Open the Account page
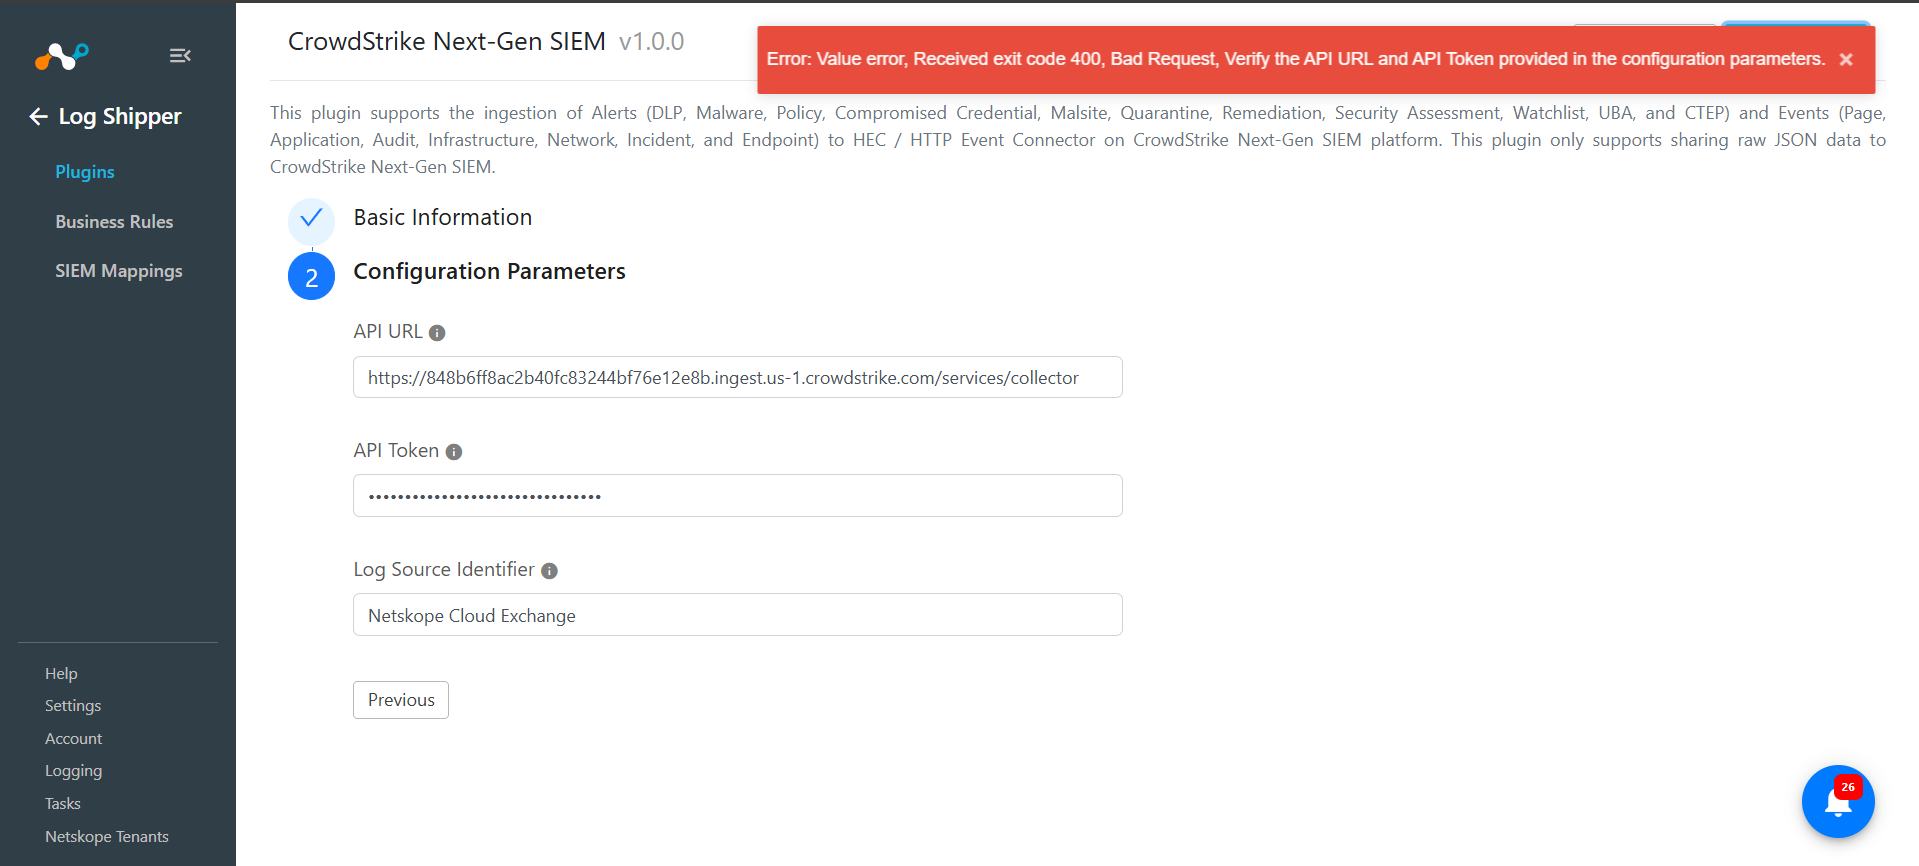The width and height of the screenshot is (1919, 866). point(74,739)
